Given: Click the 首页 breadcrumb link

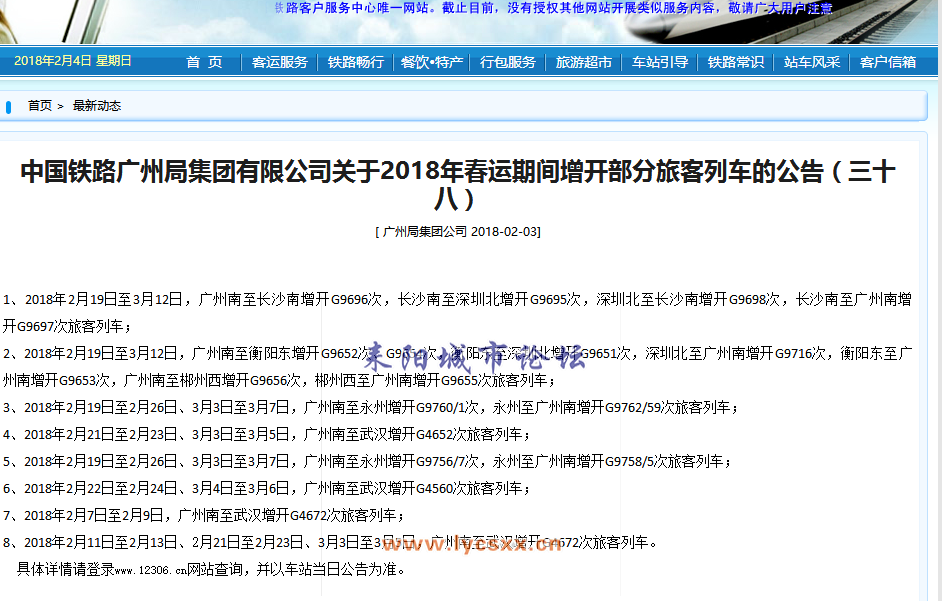Looking at the screenshot, I should tap(40, 106).
